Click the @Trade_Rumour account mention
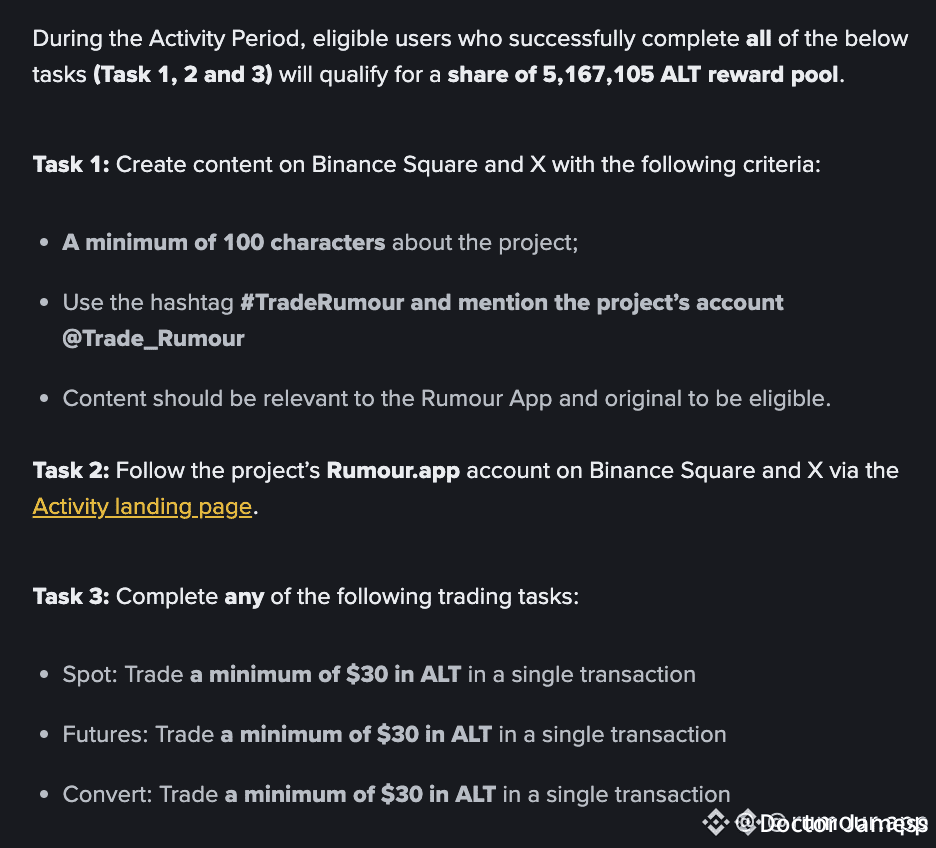Screen dimensions: 936x848 [153, 338]
